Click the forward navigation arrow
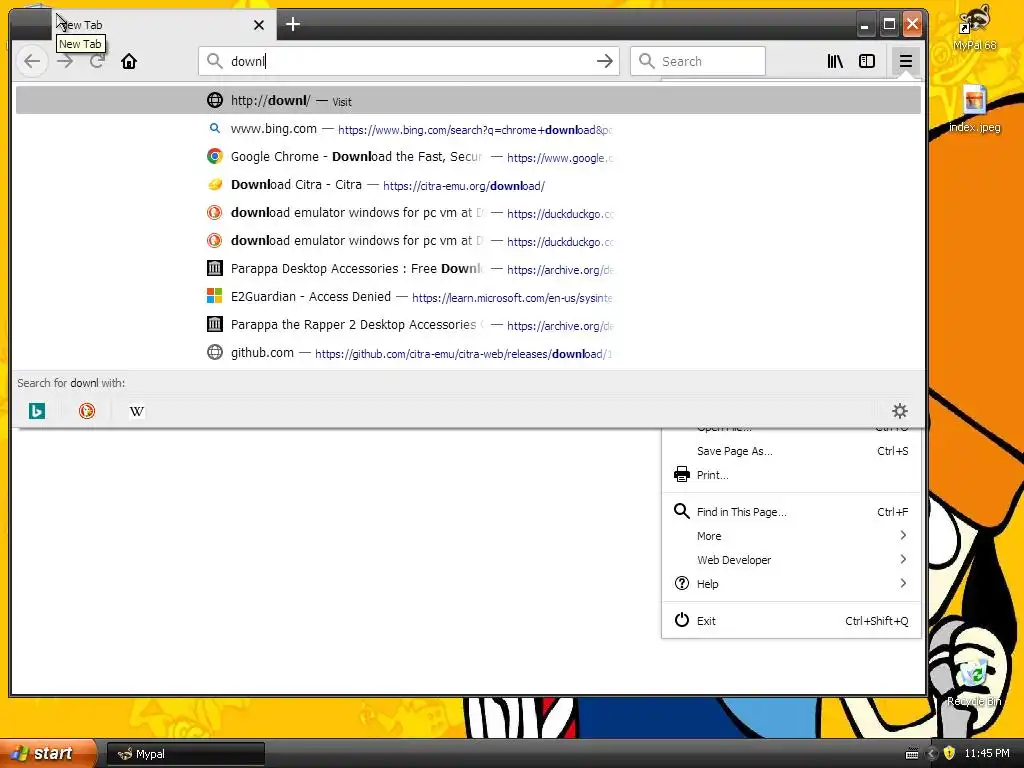Viewport: 1024px width, 768px height. [65, 61]
